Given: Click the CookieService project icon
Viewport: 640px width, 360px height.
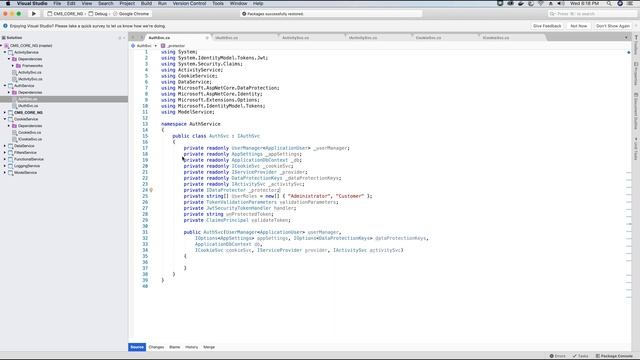Looking at the screenshot, I should (x=11, y=119).
